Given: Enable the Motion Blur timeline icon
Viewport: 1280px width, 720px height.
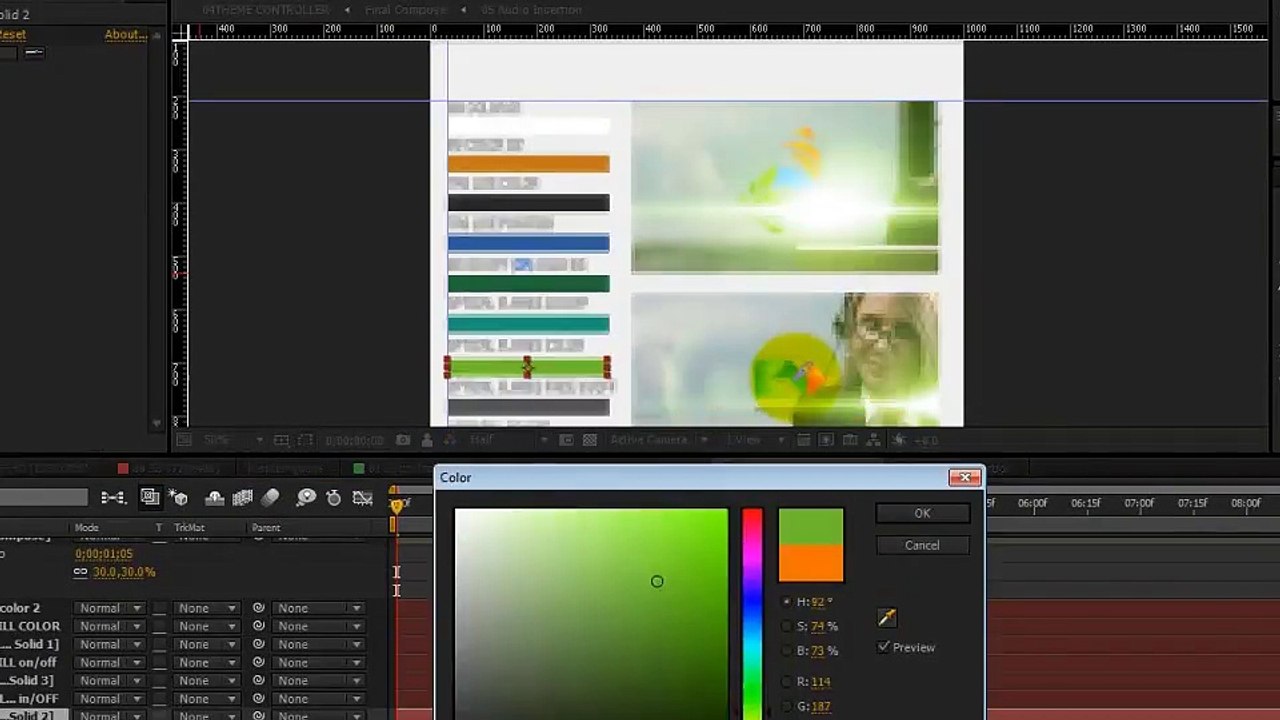Looking at the screenshot, I should pyautogui.click(x=270, y=497).
